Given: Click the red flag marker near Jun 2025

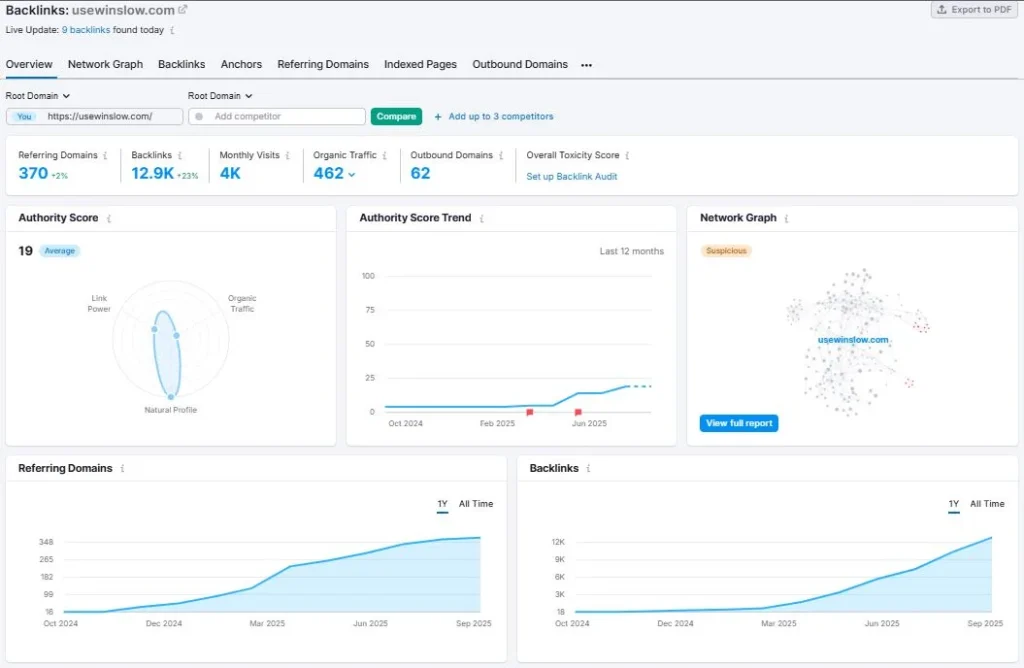Looking at the screenshot, I should coord(578,413).
